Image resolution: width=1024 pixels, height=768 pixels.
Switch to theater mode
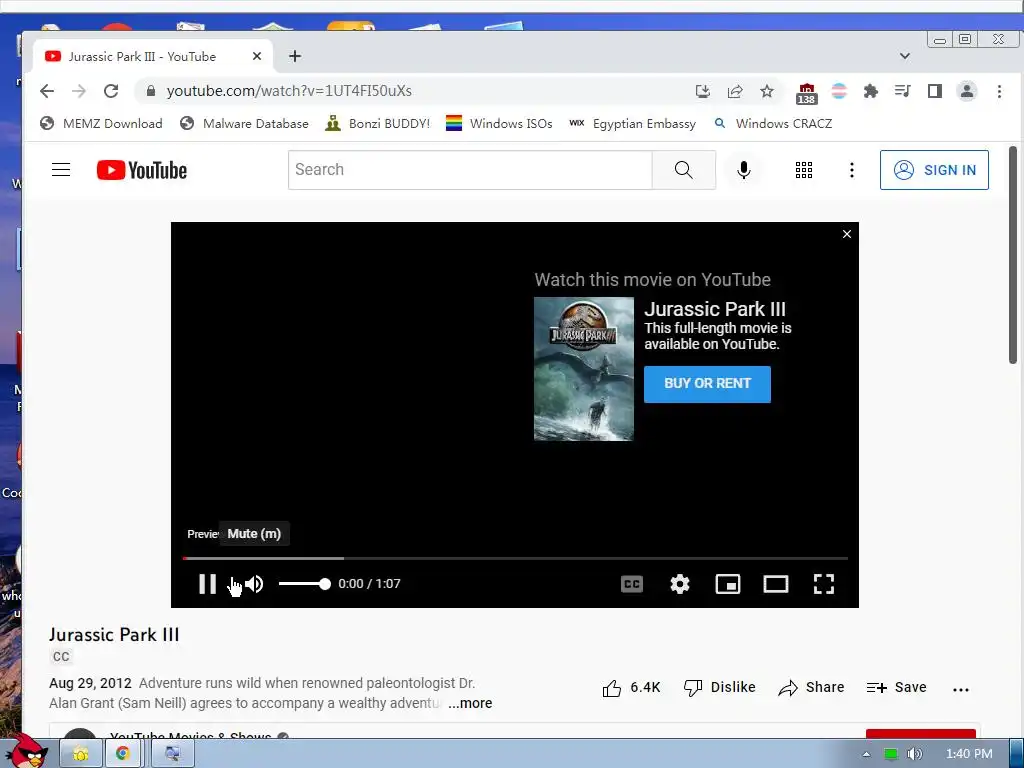tap(776, 584)
